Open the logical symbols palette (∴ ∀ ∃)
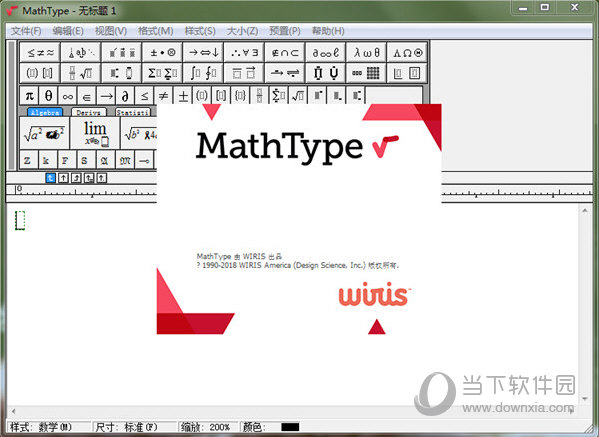 (x=244, y=52)
